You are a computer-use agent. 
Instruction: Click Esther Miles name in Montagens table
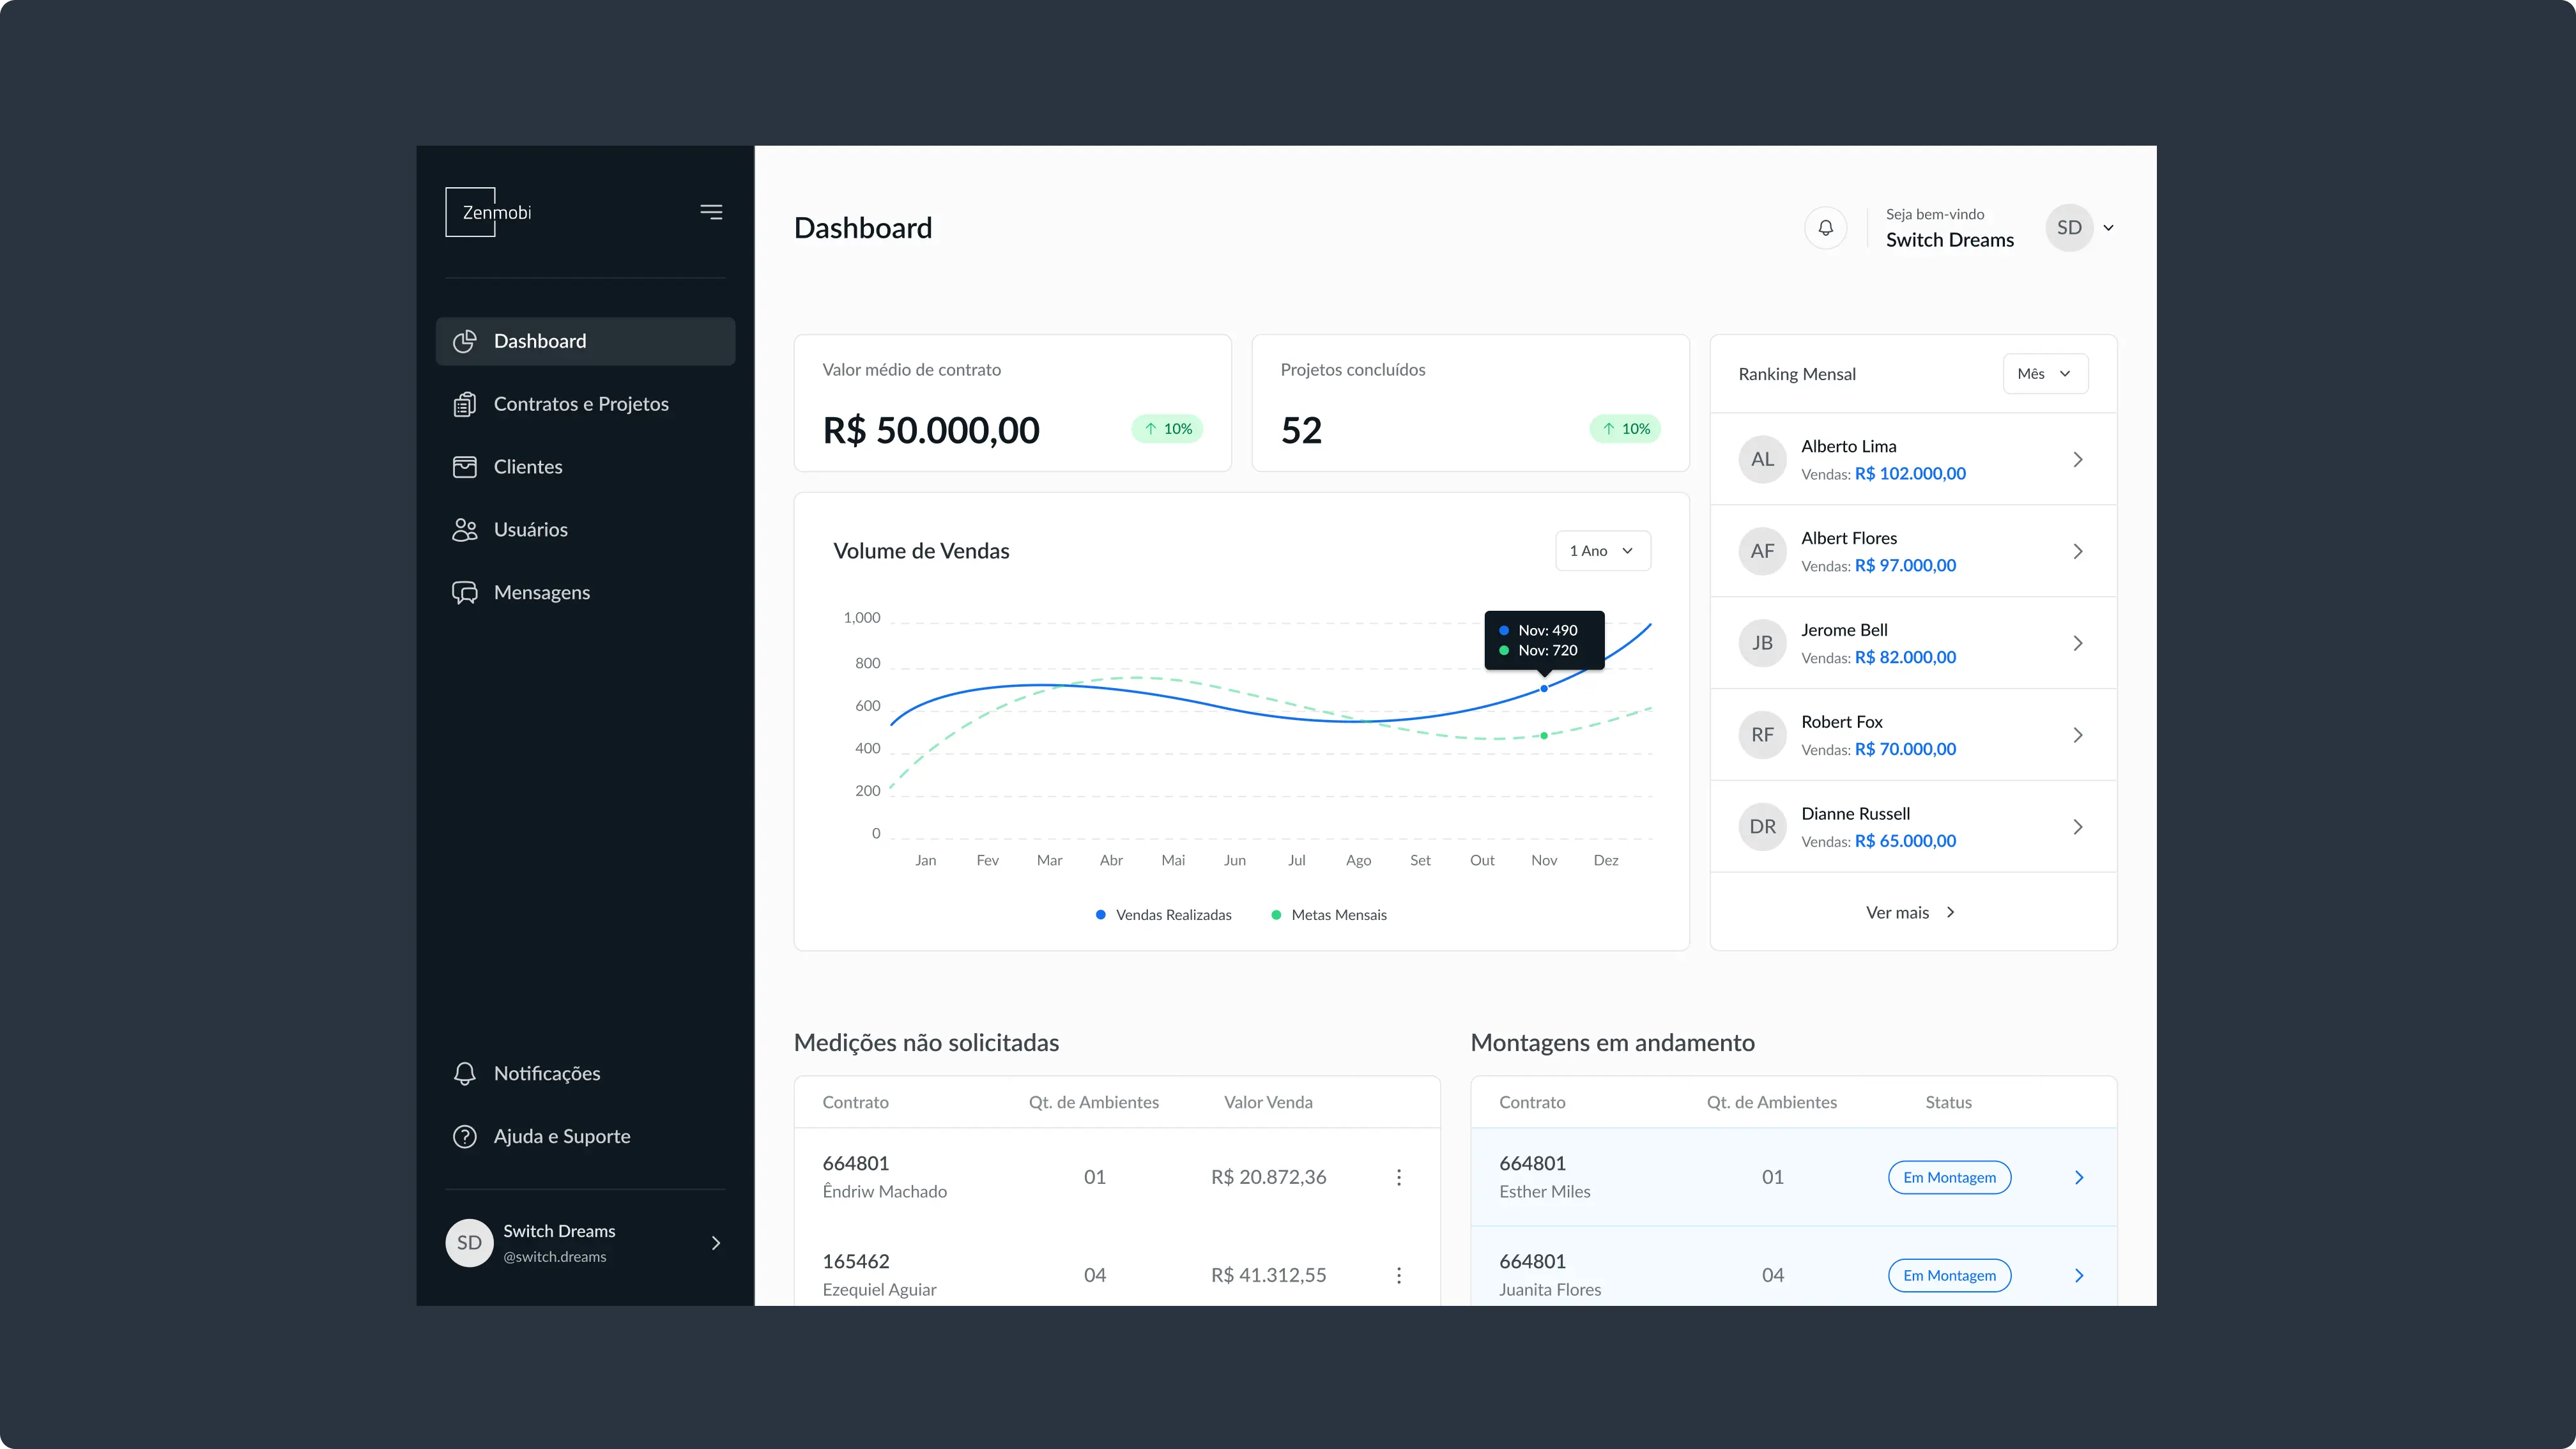coord(1544,1191)
